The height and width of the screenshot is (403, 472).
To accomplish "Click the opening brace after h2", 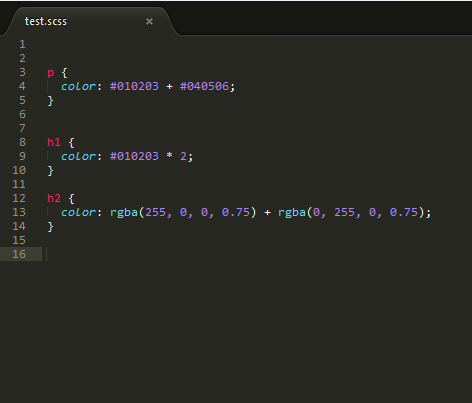I will (x=71, y=199).
